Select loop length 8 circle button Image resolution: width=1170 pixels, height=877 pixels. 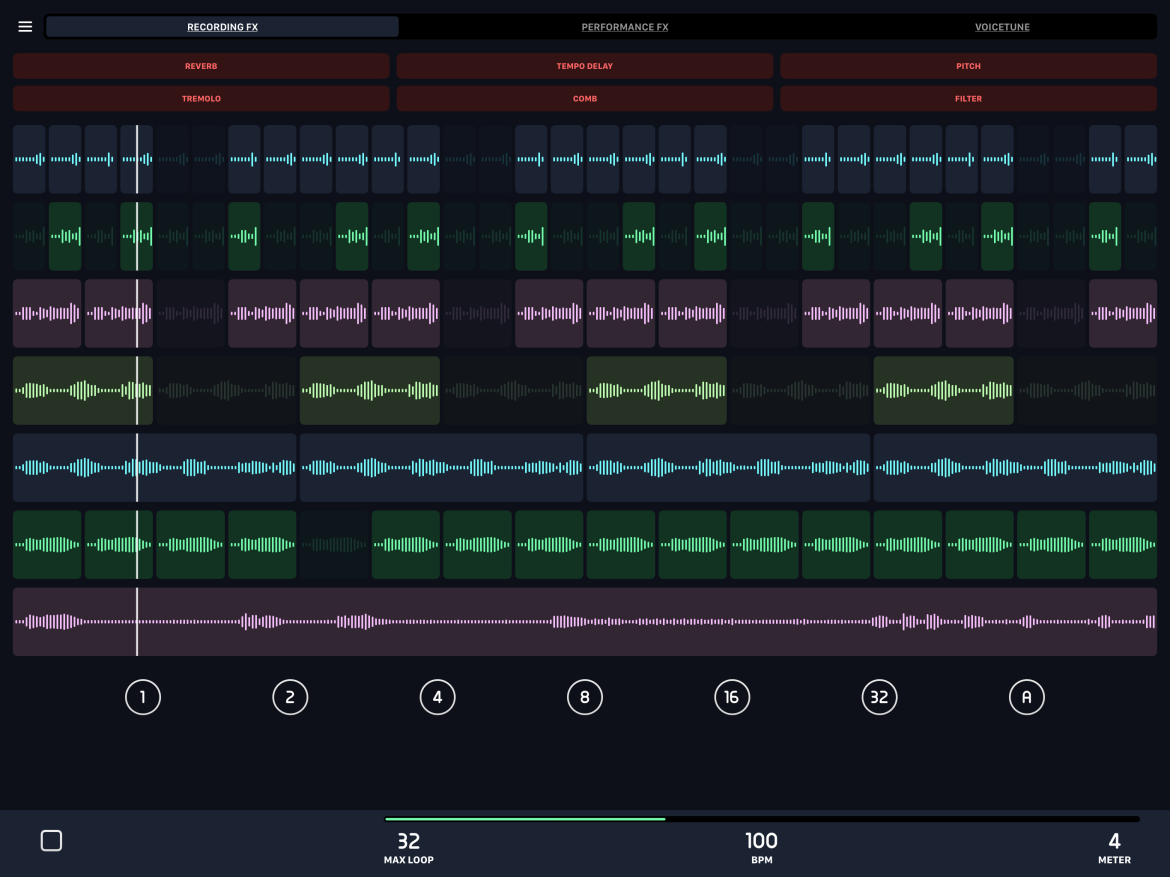584,697
